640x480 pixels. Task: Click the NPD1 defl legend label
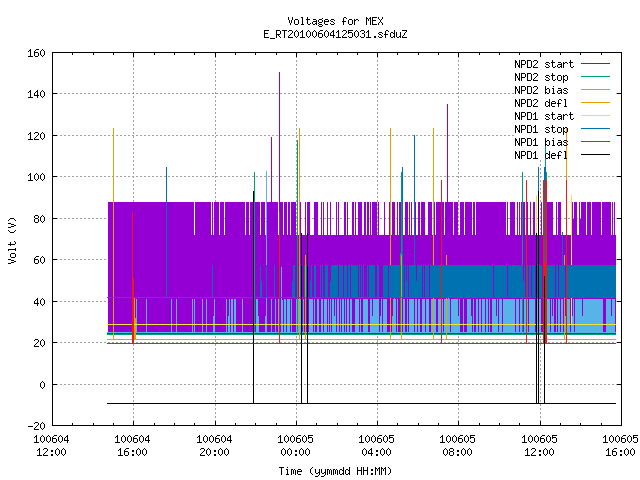[541, 155]
